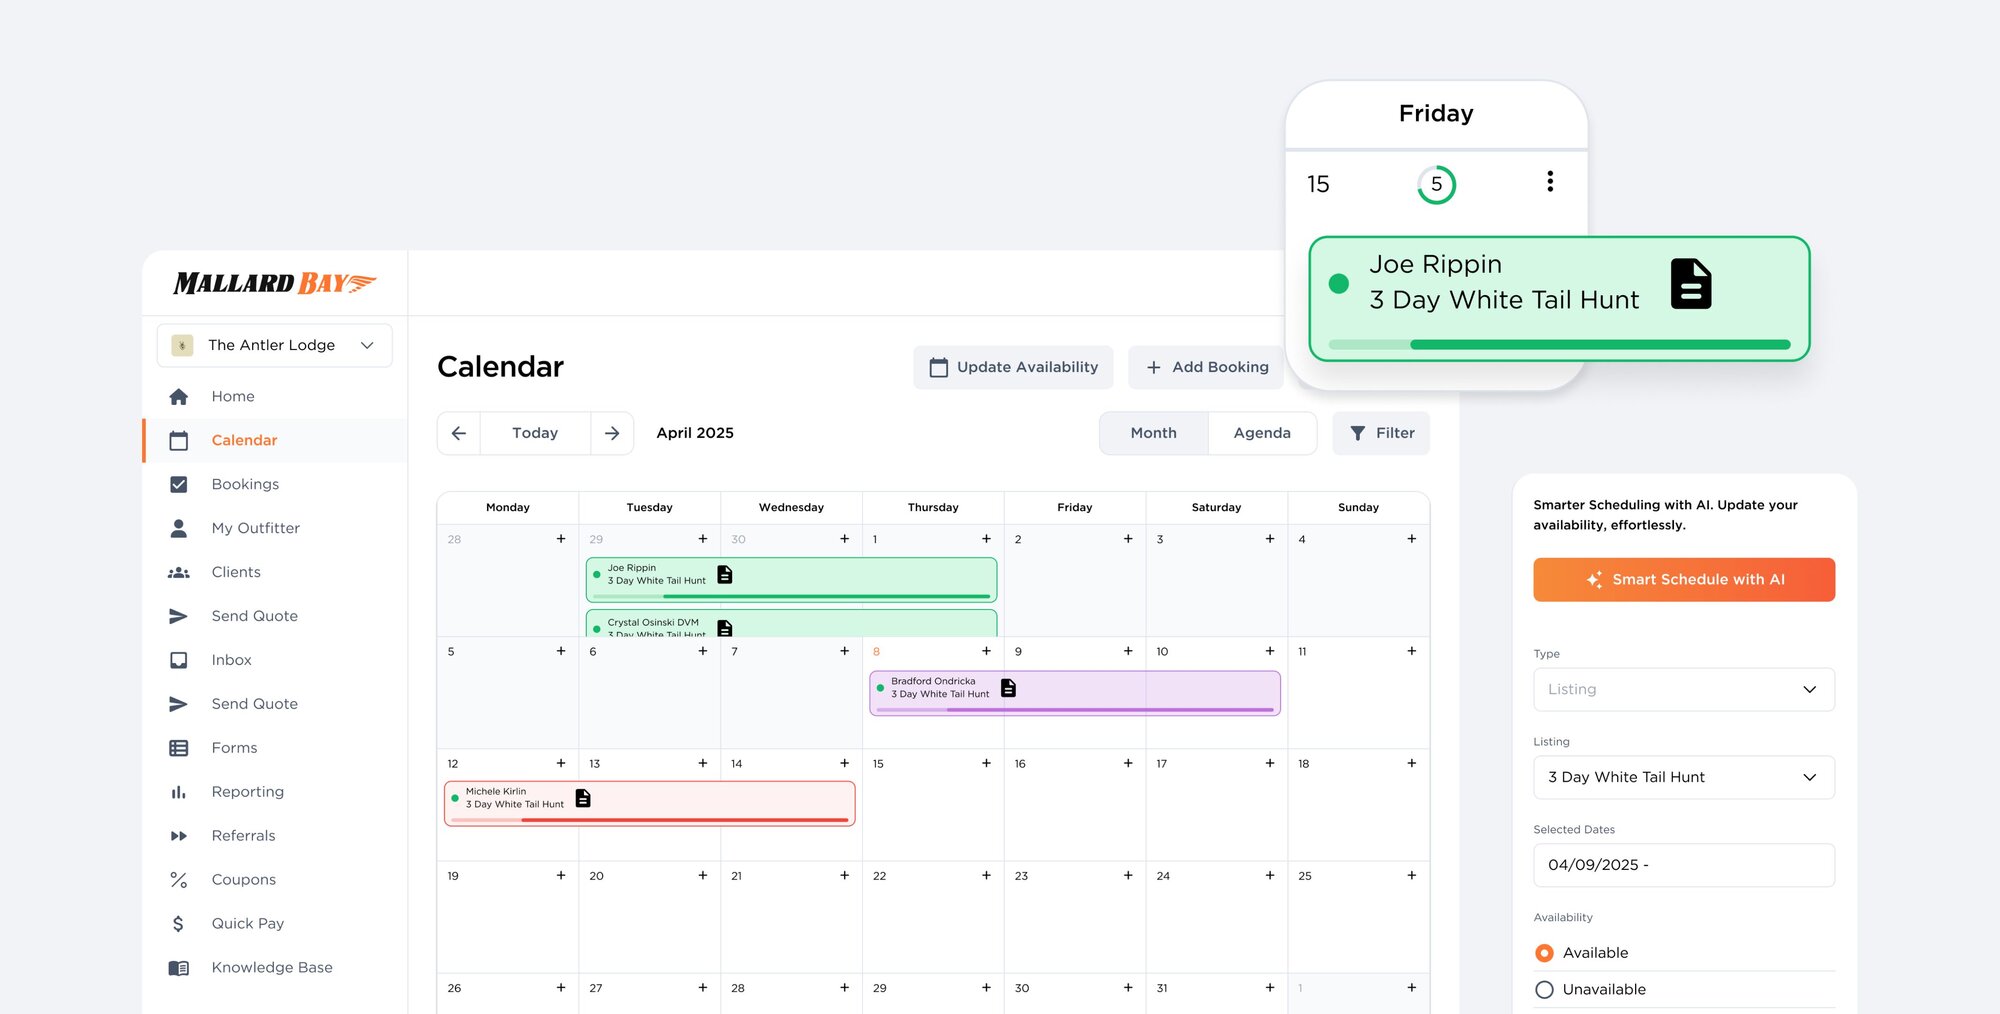
Task: Click the Clients people icon
Action: tap(178, 572)
